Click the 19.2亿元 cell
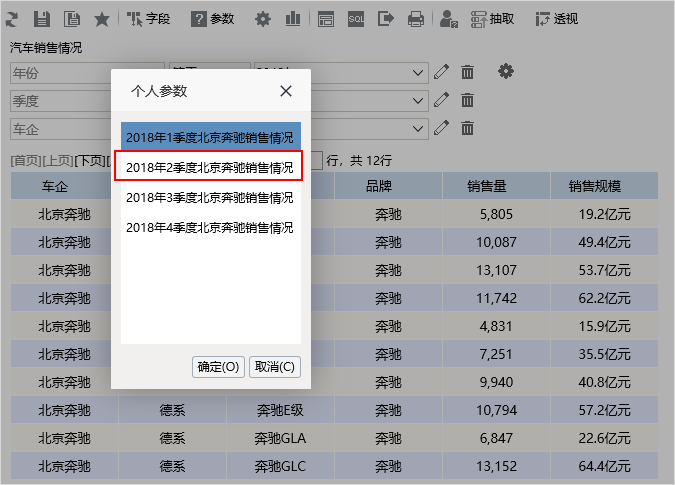675x485 pixels. 604,214
